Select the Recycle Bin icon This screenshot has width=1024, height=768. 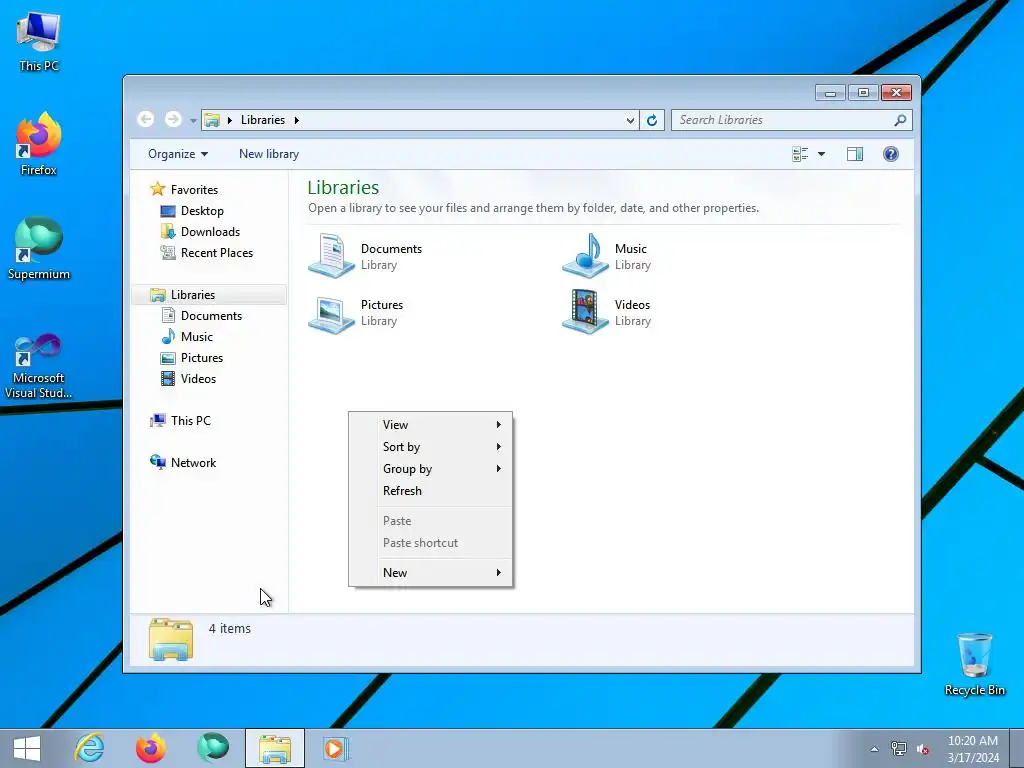(x=974, y=664)
